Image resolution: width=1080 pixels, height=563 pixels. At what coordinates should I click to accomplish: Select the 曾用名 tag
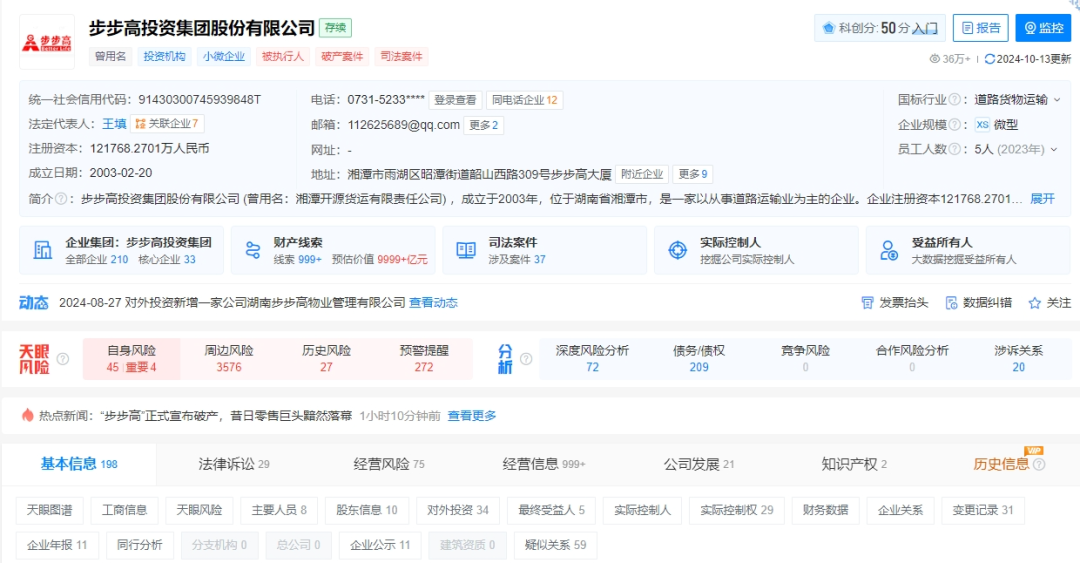(x=110, y=57)
